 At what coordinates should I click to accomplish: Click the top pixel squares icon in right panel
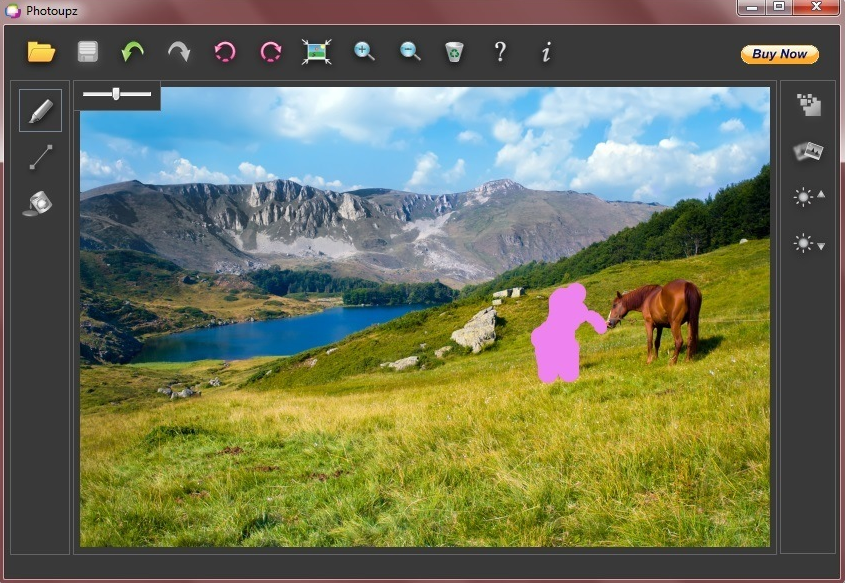coord(808,106)
